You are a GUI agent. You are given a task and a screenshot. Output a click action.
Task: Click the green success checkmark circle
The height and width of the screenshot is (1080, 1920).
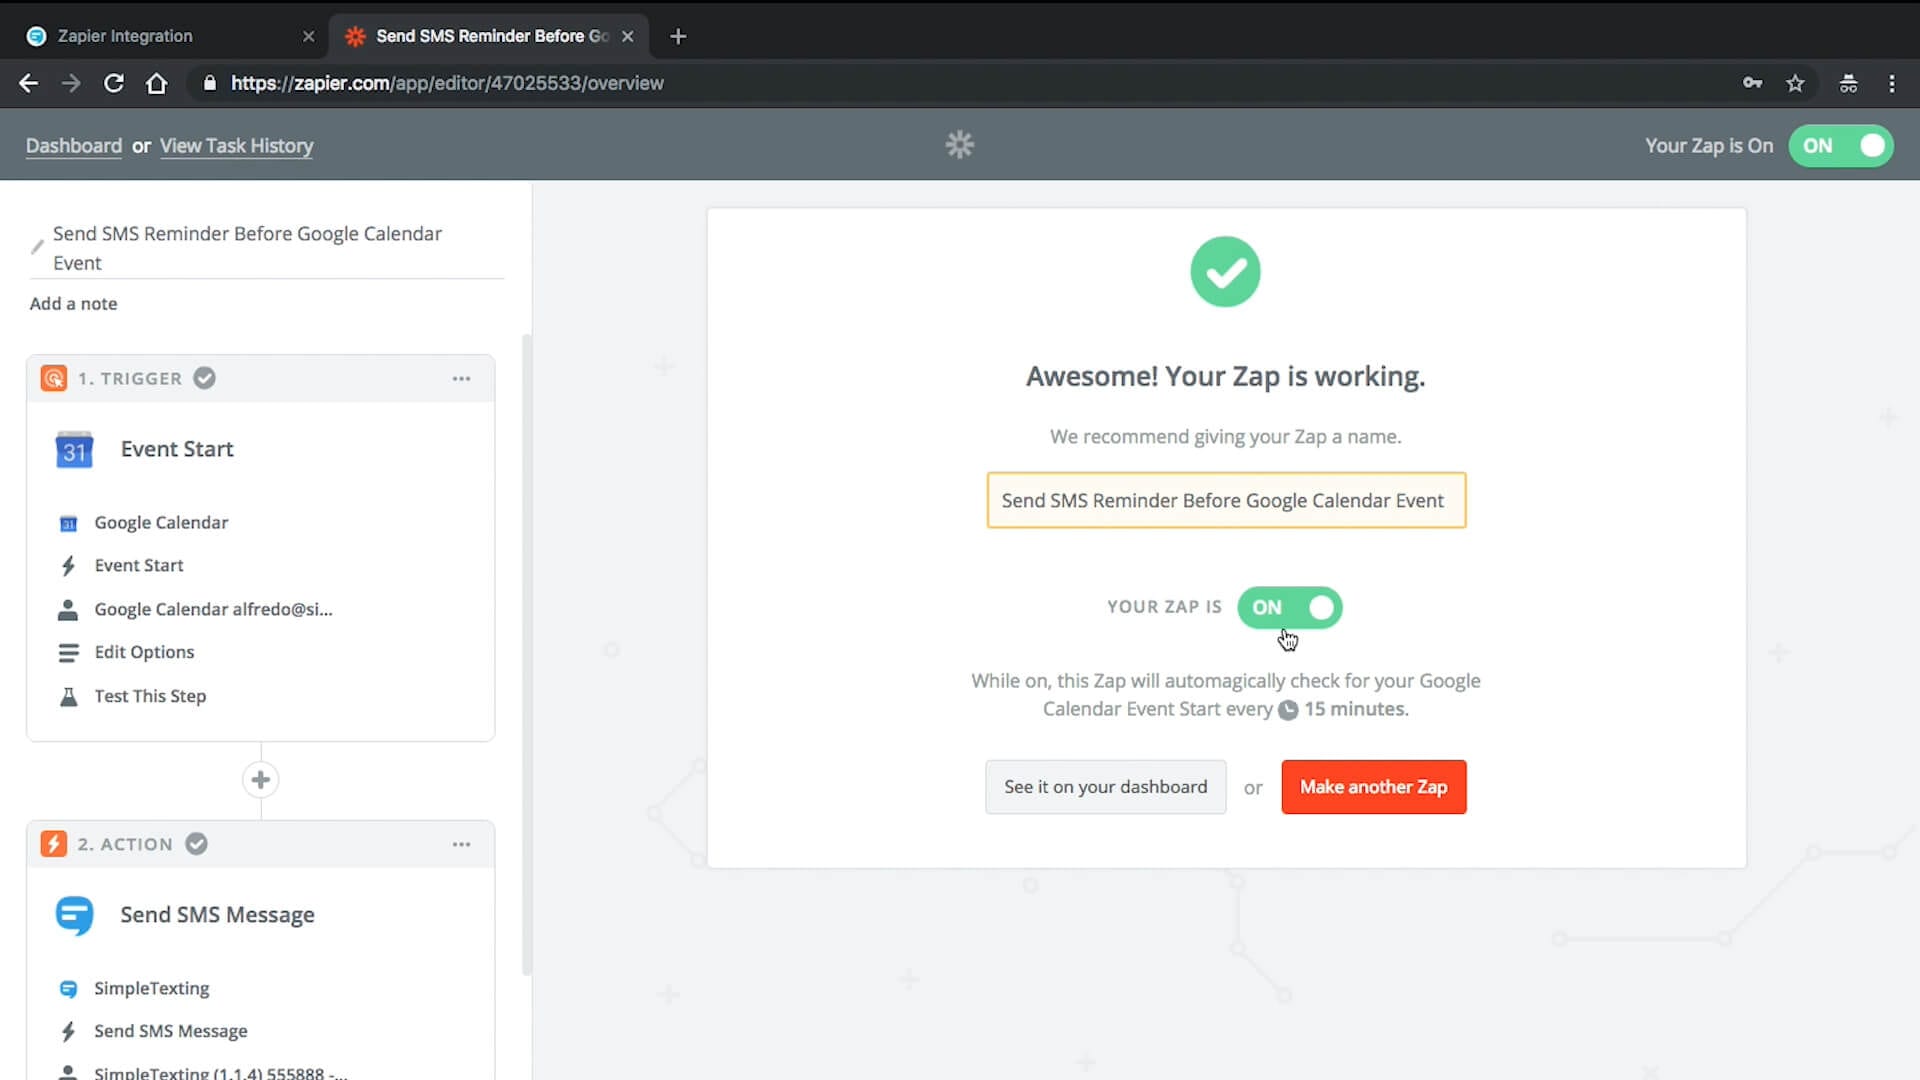click(x=1225, y=272)
